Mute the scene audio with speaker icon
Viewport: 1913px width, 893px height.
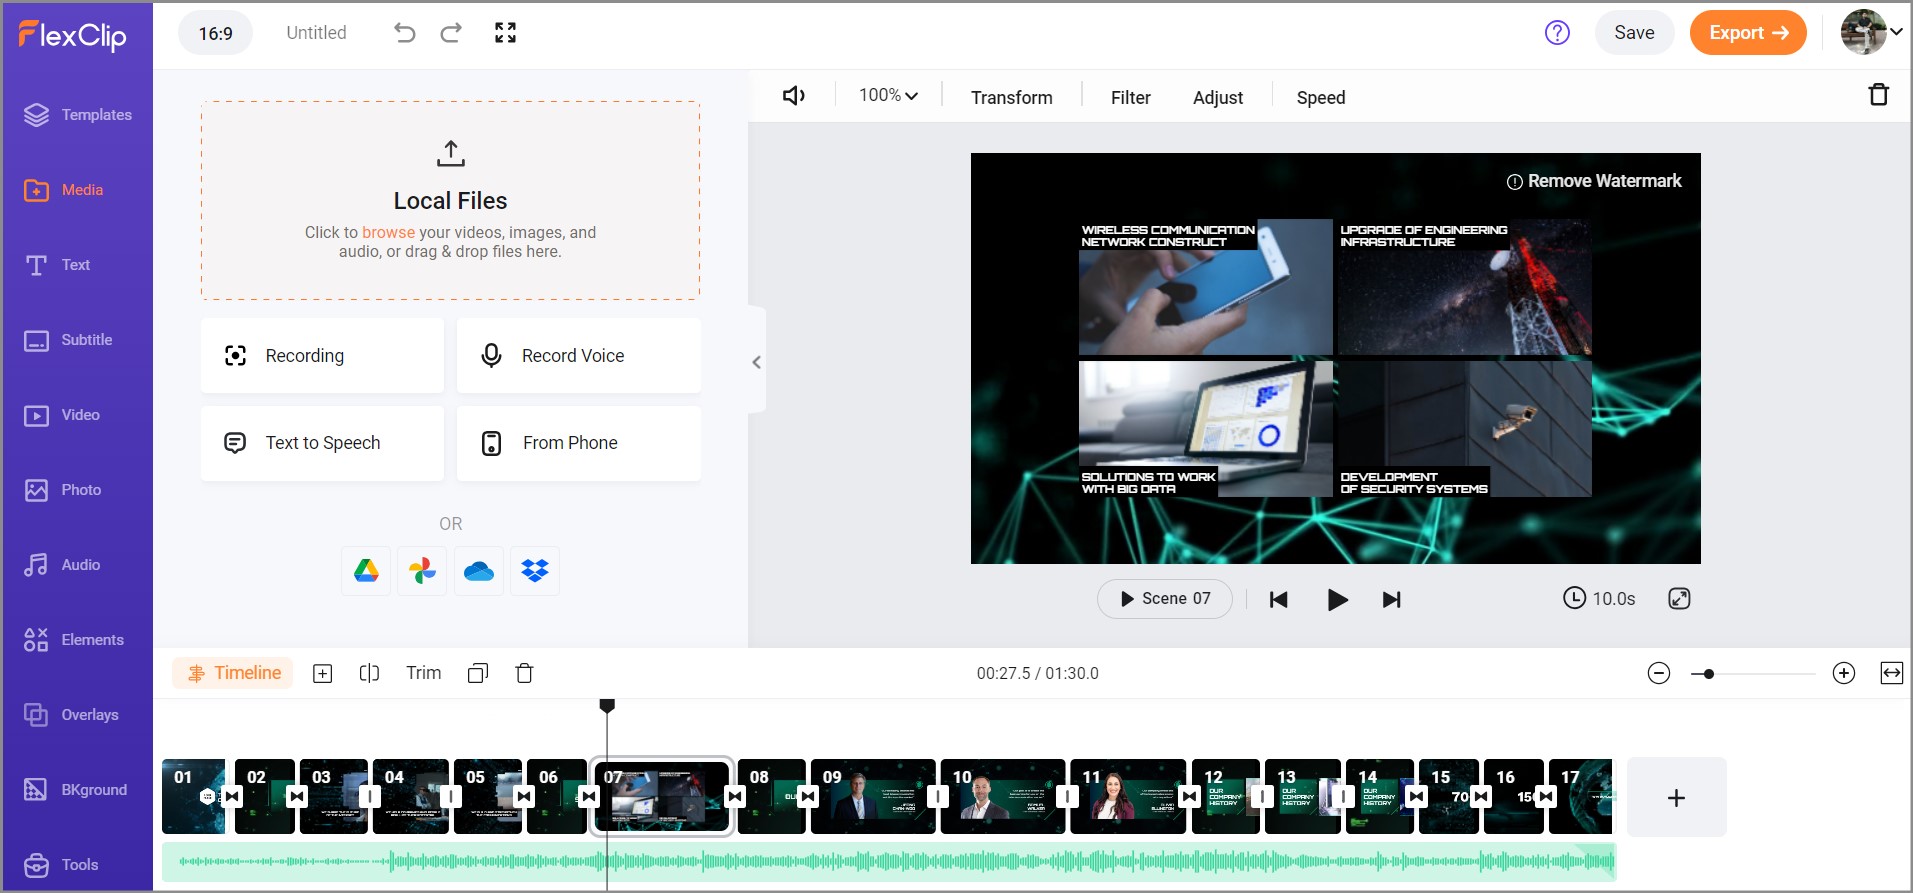pos(793,96)
